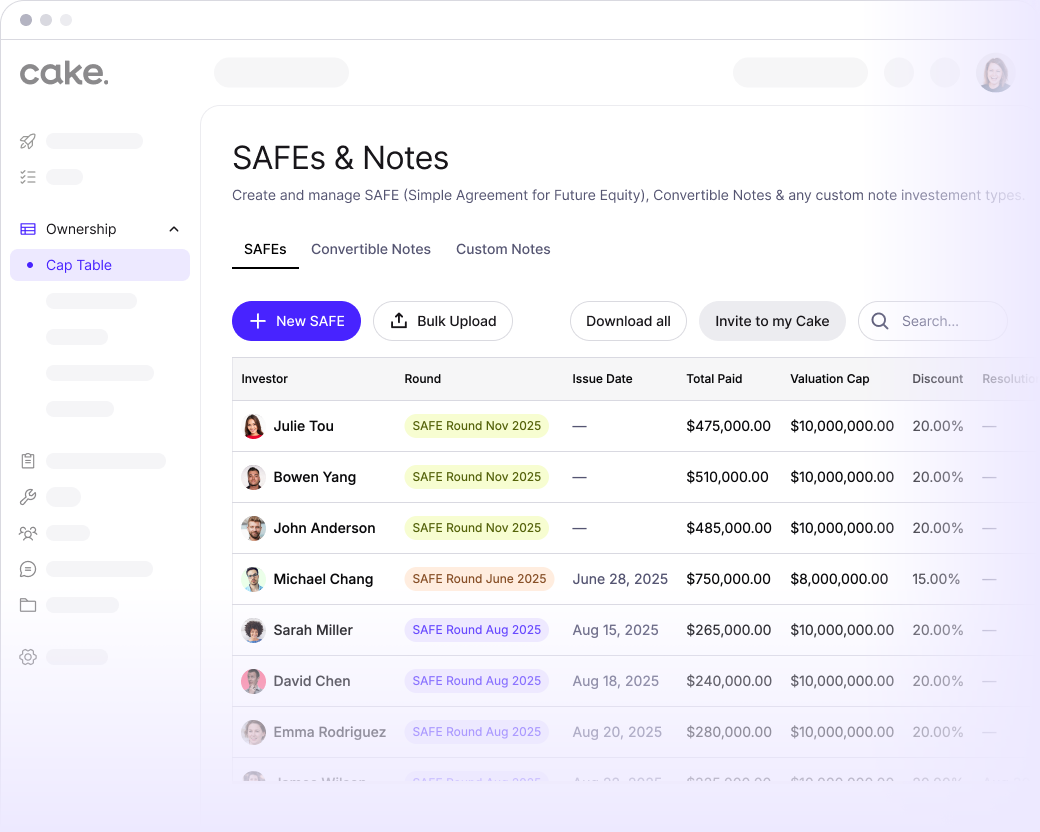Open the Custom Notes tab
This screenshot has height=832, width=1040.
pos(503,249)
